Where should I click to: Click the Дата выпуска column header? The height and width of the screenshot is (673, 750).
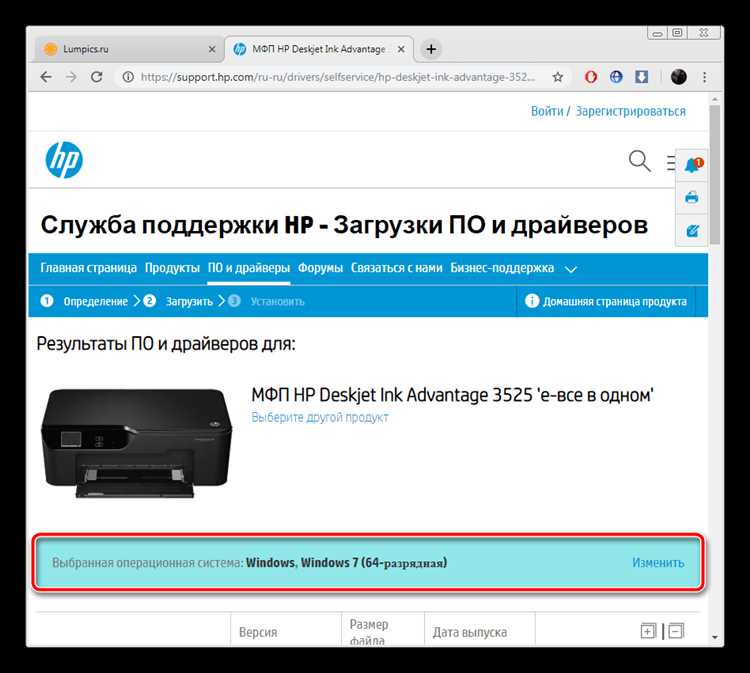coord(470,632)
